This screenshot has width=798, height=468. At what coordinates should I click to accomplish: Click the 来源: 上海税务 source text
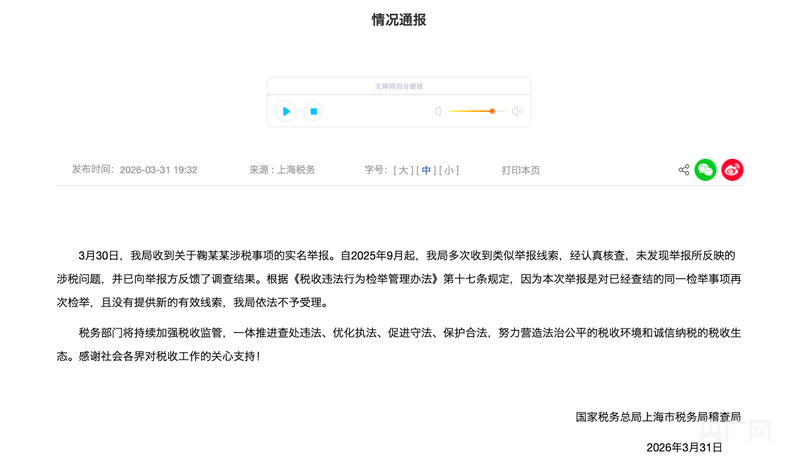coord(282,170)
